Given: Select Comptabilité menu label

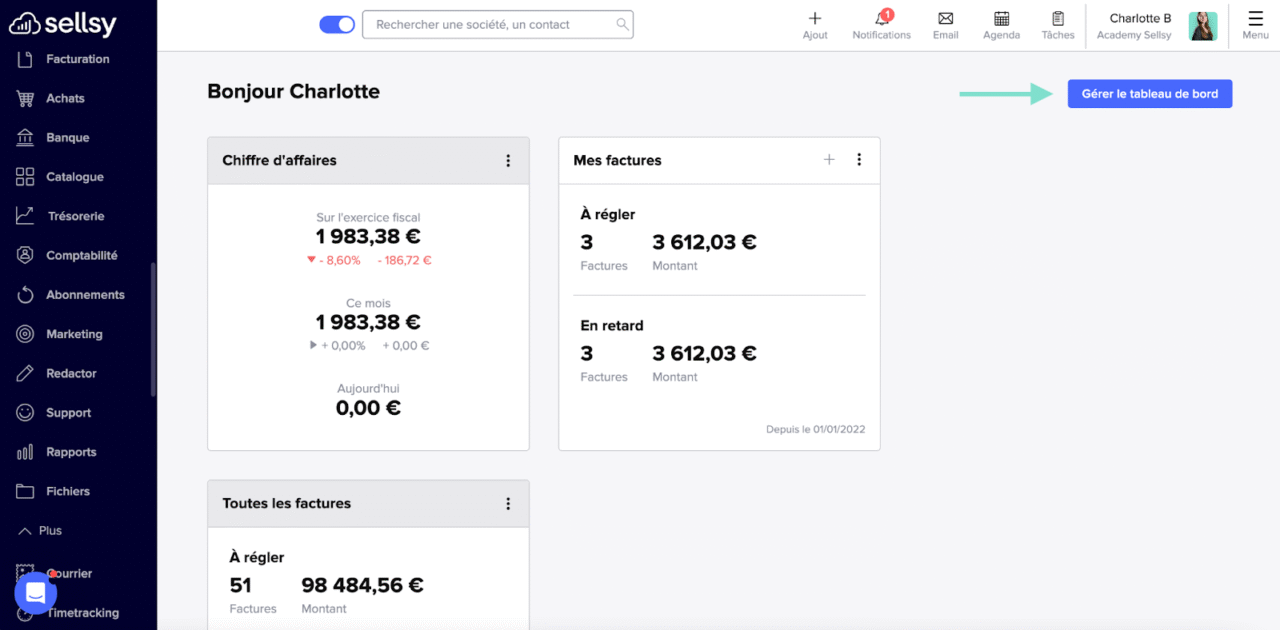Looking at the screenshot, I should [x=82, y=256].
